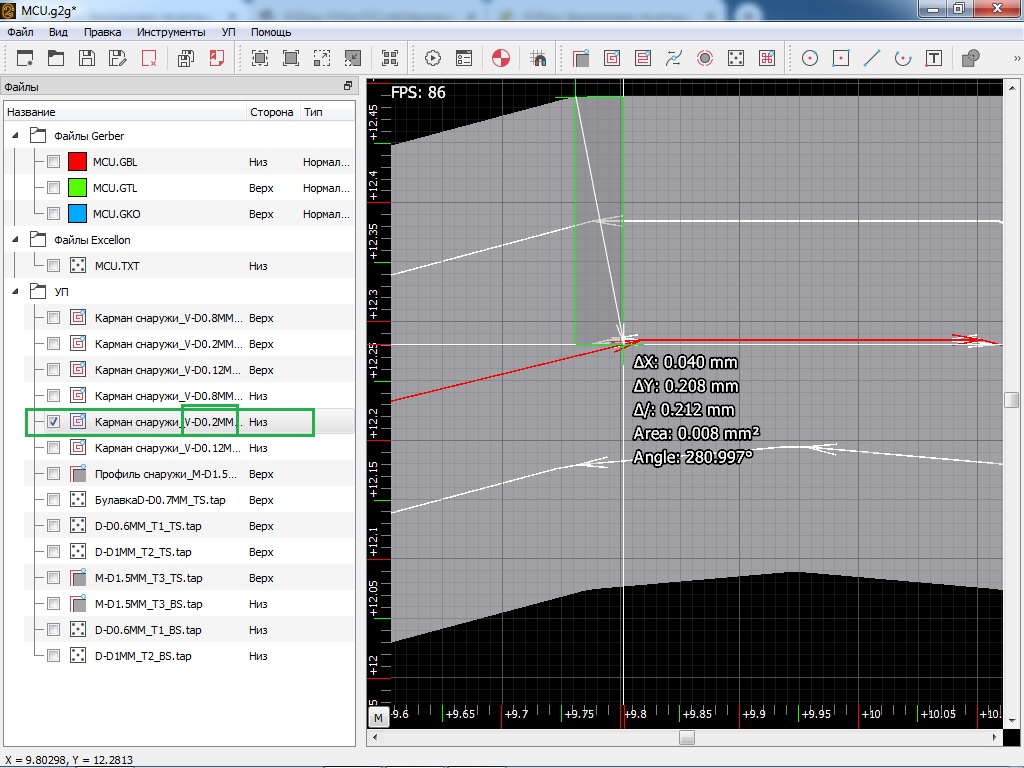Image resolution: width=1024 pixels, height=768 pixels.
Task: Click the green MCU.GTL color swatch
Action: (x=78, y=188)
